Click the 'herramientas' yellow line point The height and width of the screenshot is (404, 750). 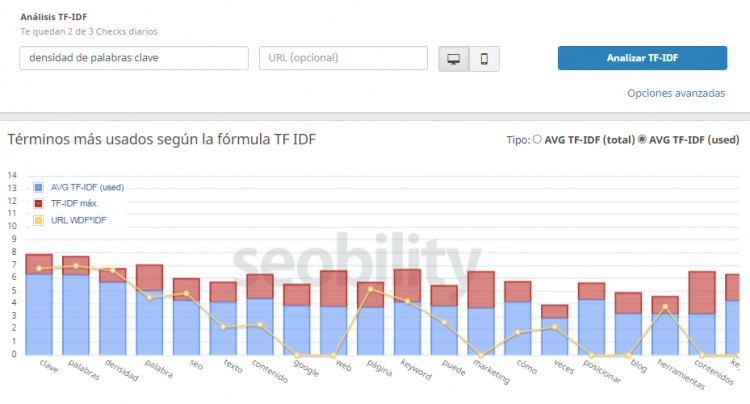[665, 306]
